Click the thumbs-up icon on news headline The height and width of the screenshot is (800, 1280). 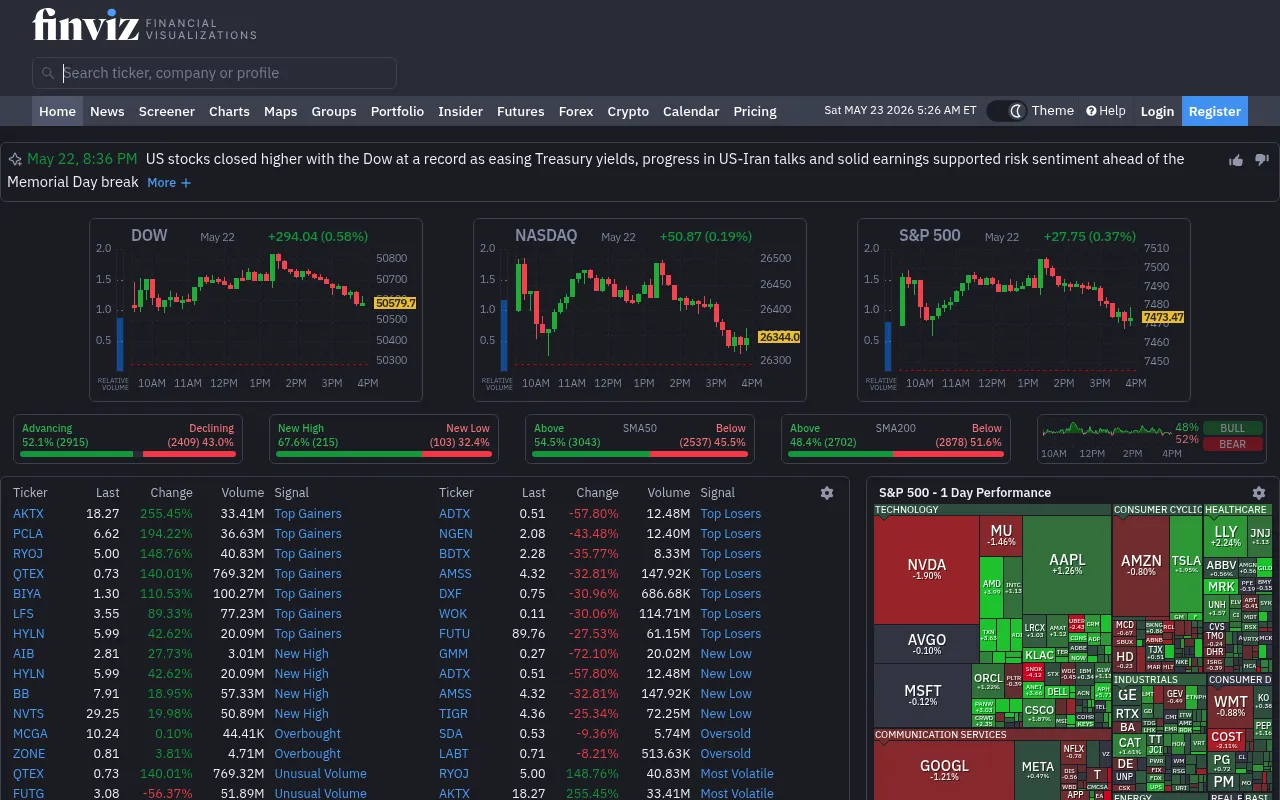(1236, 160)
